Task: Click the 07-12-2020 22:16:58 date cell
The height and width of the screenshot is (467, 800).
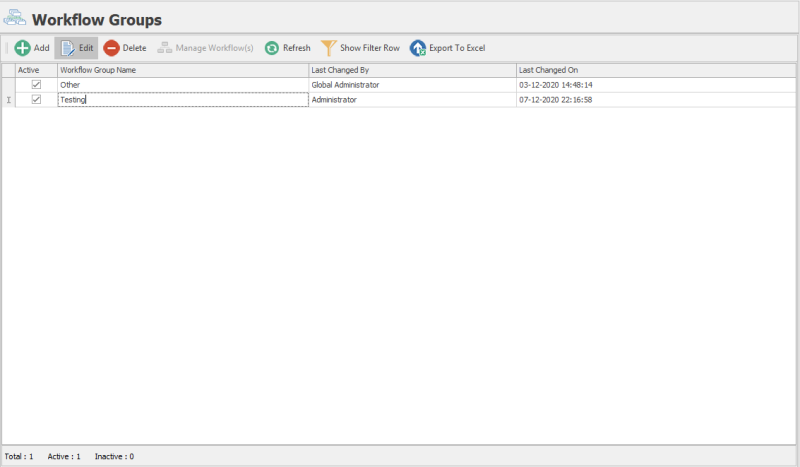Action: 556,100
